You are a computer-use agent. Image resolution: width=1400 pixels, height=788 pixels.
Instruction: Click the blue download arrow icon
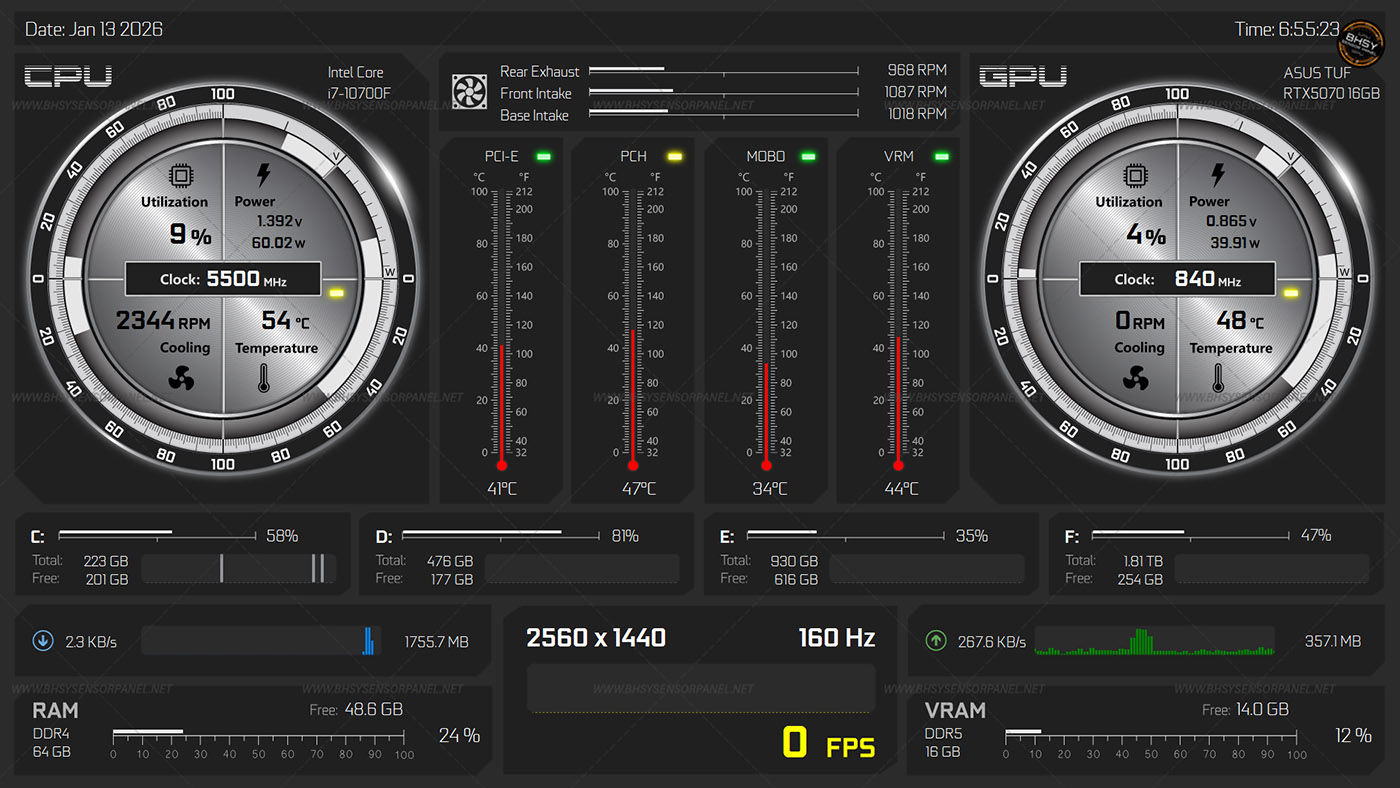[x=43, y=641]
